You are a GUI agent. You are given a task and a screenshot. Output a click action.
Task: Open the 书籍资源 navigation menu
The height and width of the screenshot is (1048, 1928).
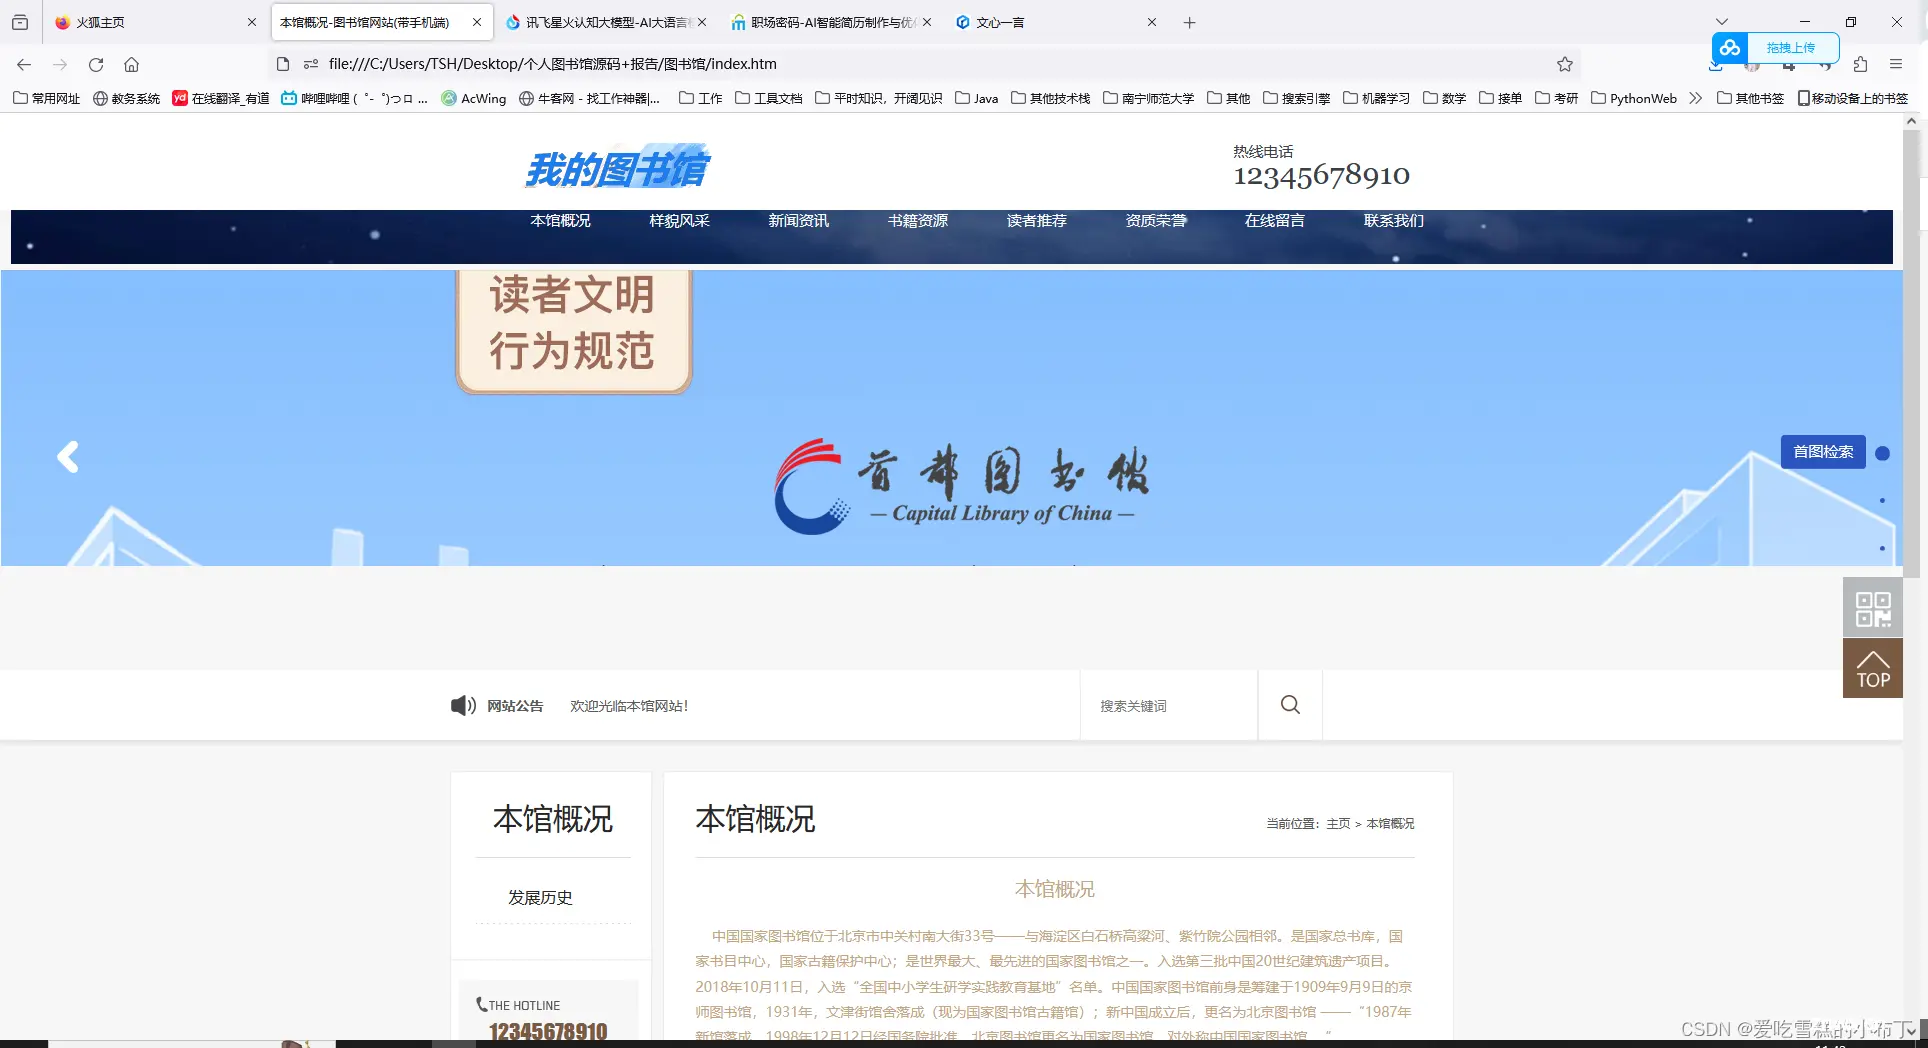point(917,221)
